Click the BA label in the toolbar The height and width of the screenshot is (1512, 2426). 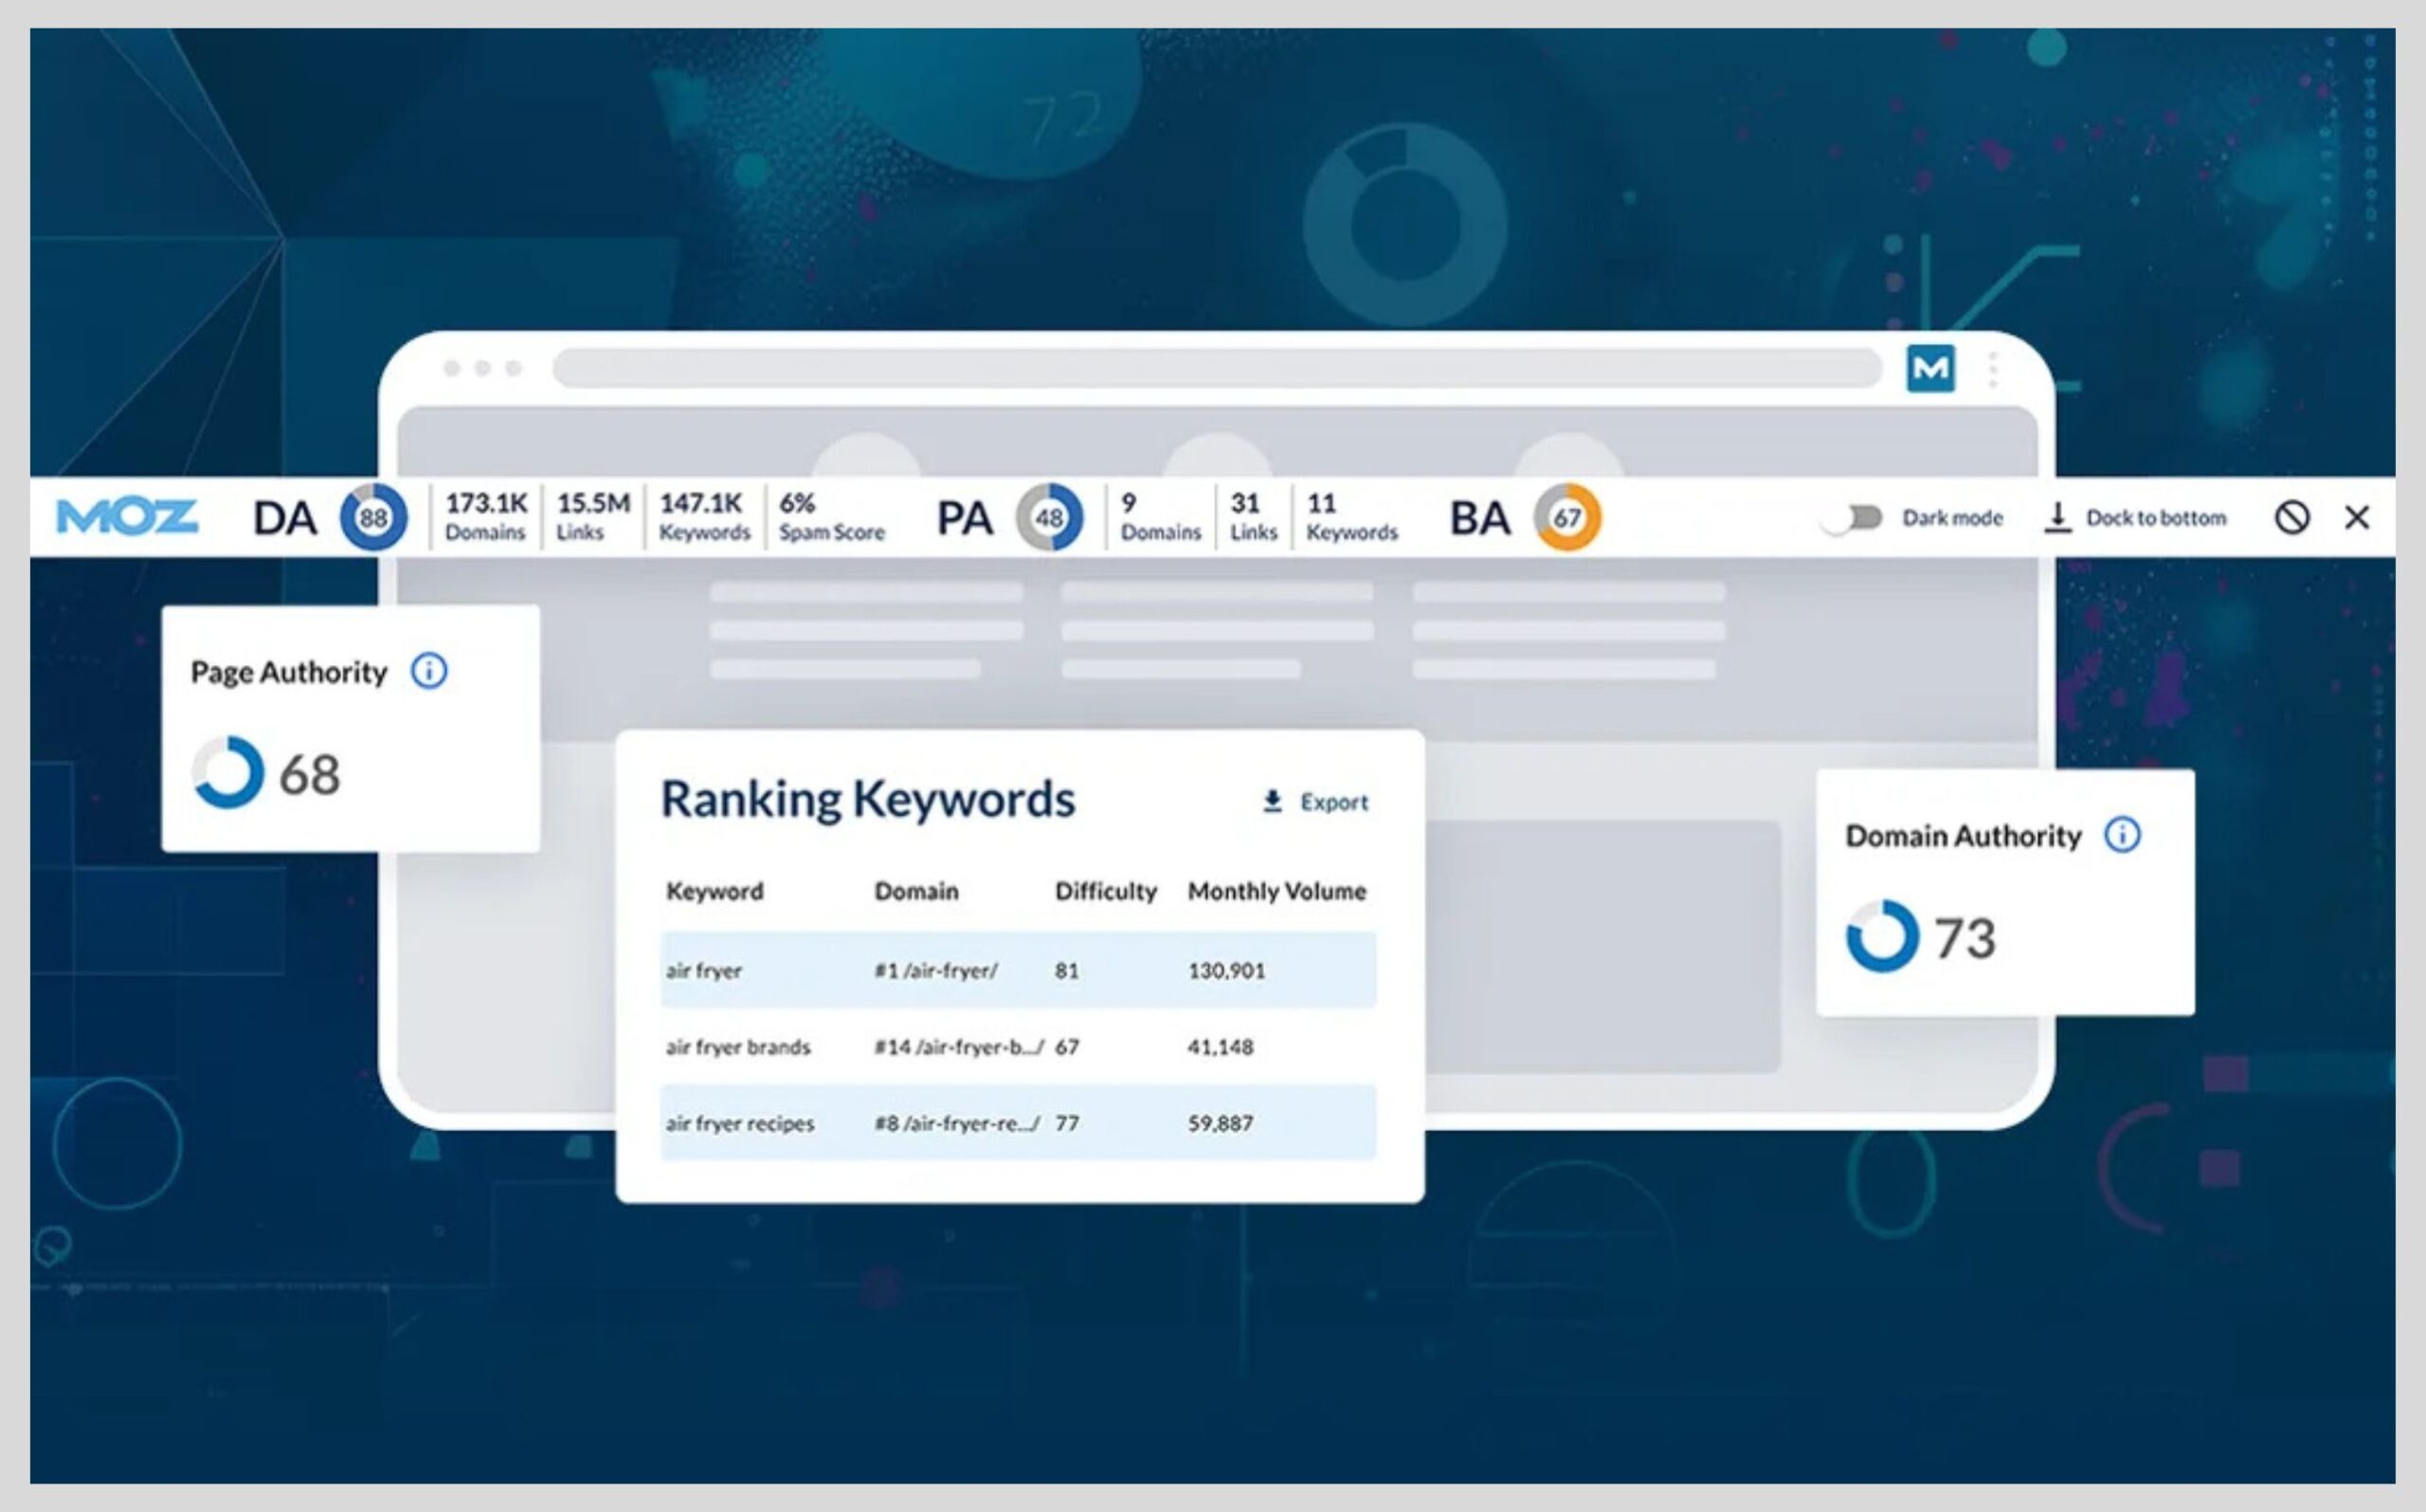[1480, 518]
